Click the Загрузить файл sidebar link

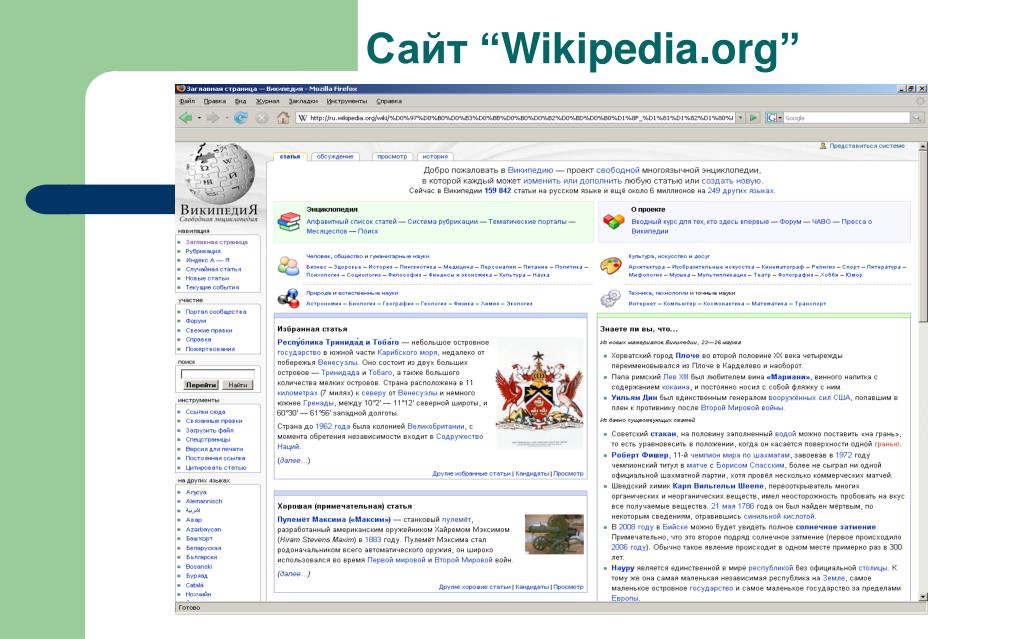(x=209, y=430)
